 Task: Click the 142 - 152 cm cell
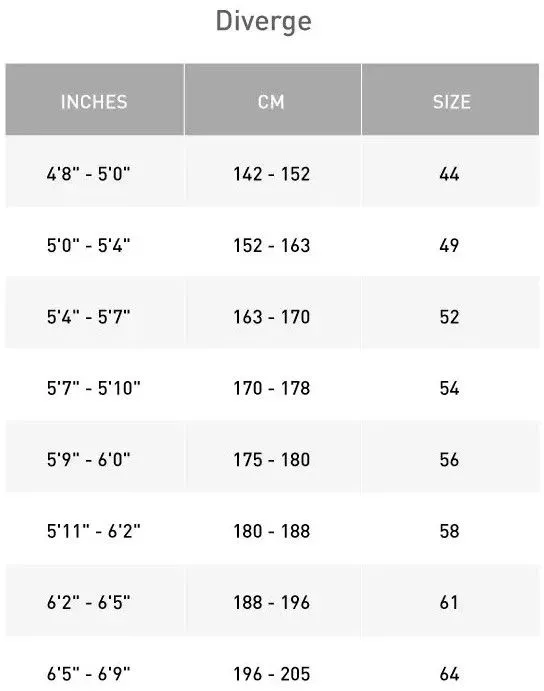pyautogui.click(x=272, y=174)
